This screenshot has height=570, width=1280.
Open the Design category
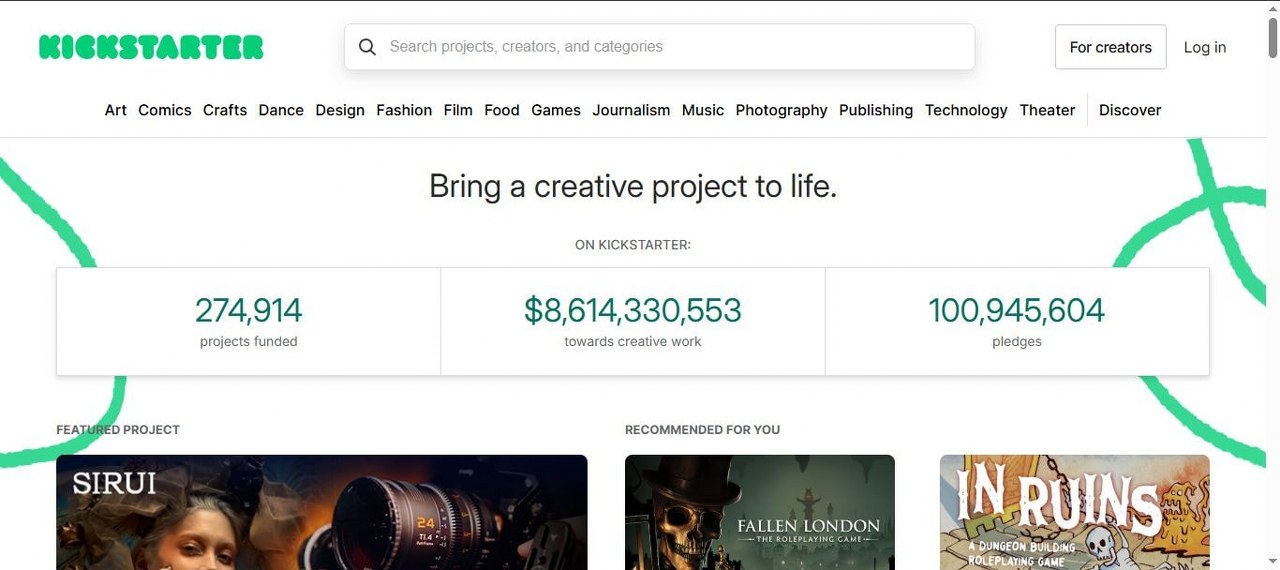(x=340, y=110)
